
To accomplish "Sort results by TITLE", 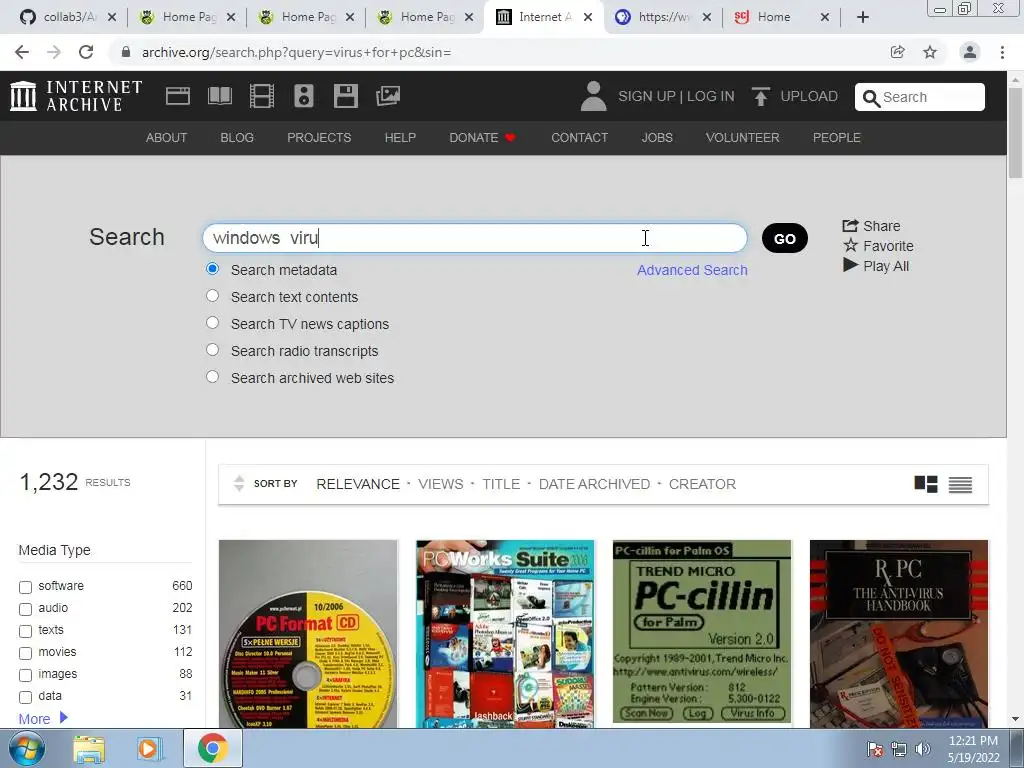I will 501,484.
